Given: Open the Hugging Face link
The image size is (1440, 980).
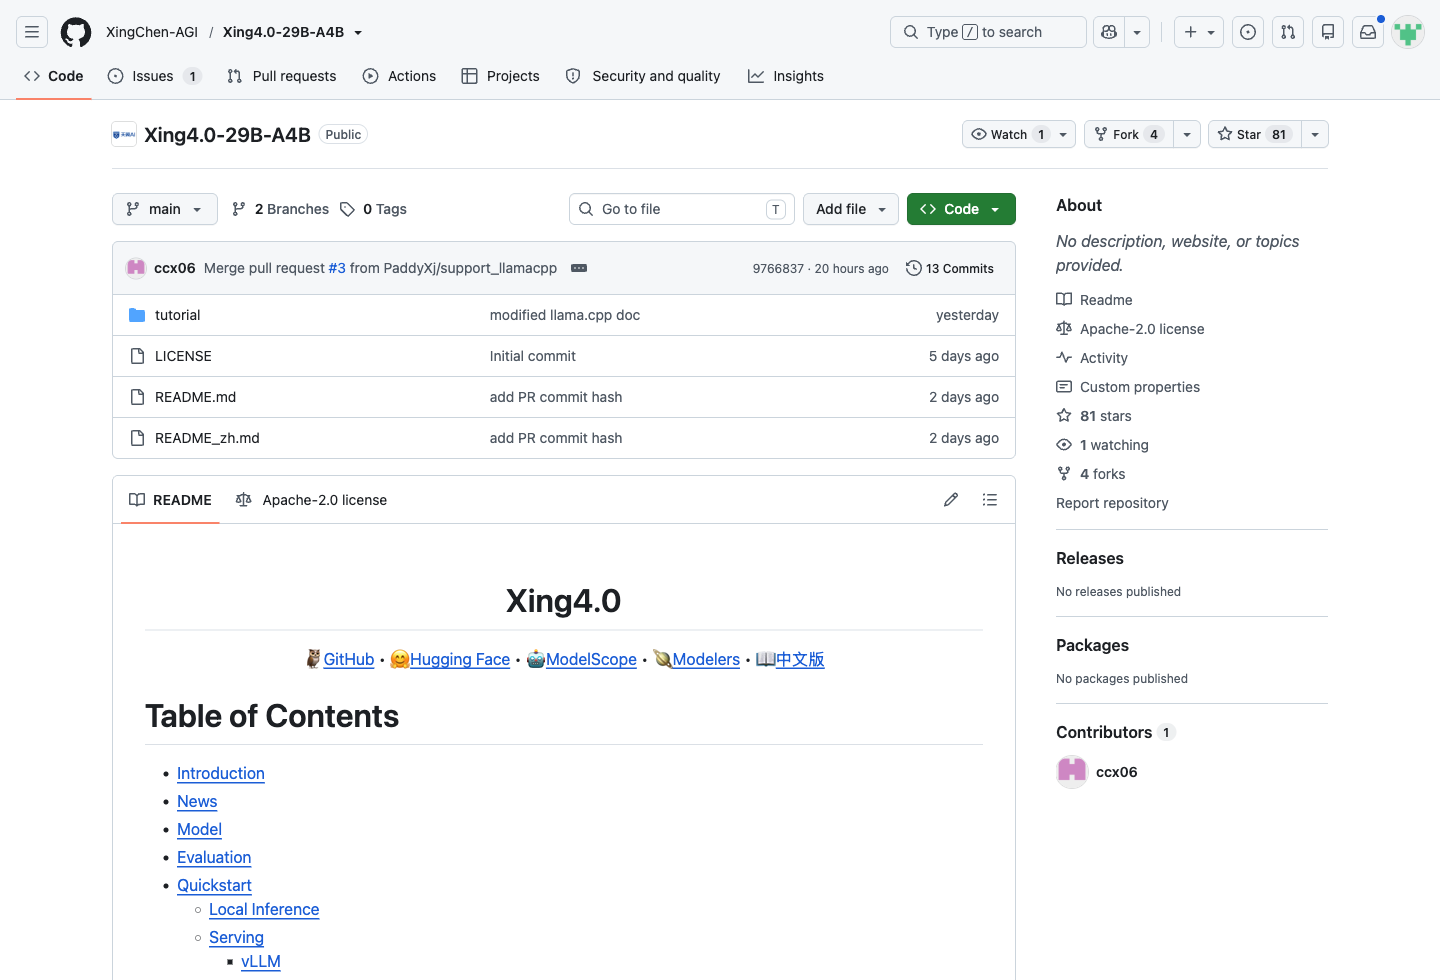Looking at the screenshot, I should point(460,659).
